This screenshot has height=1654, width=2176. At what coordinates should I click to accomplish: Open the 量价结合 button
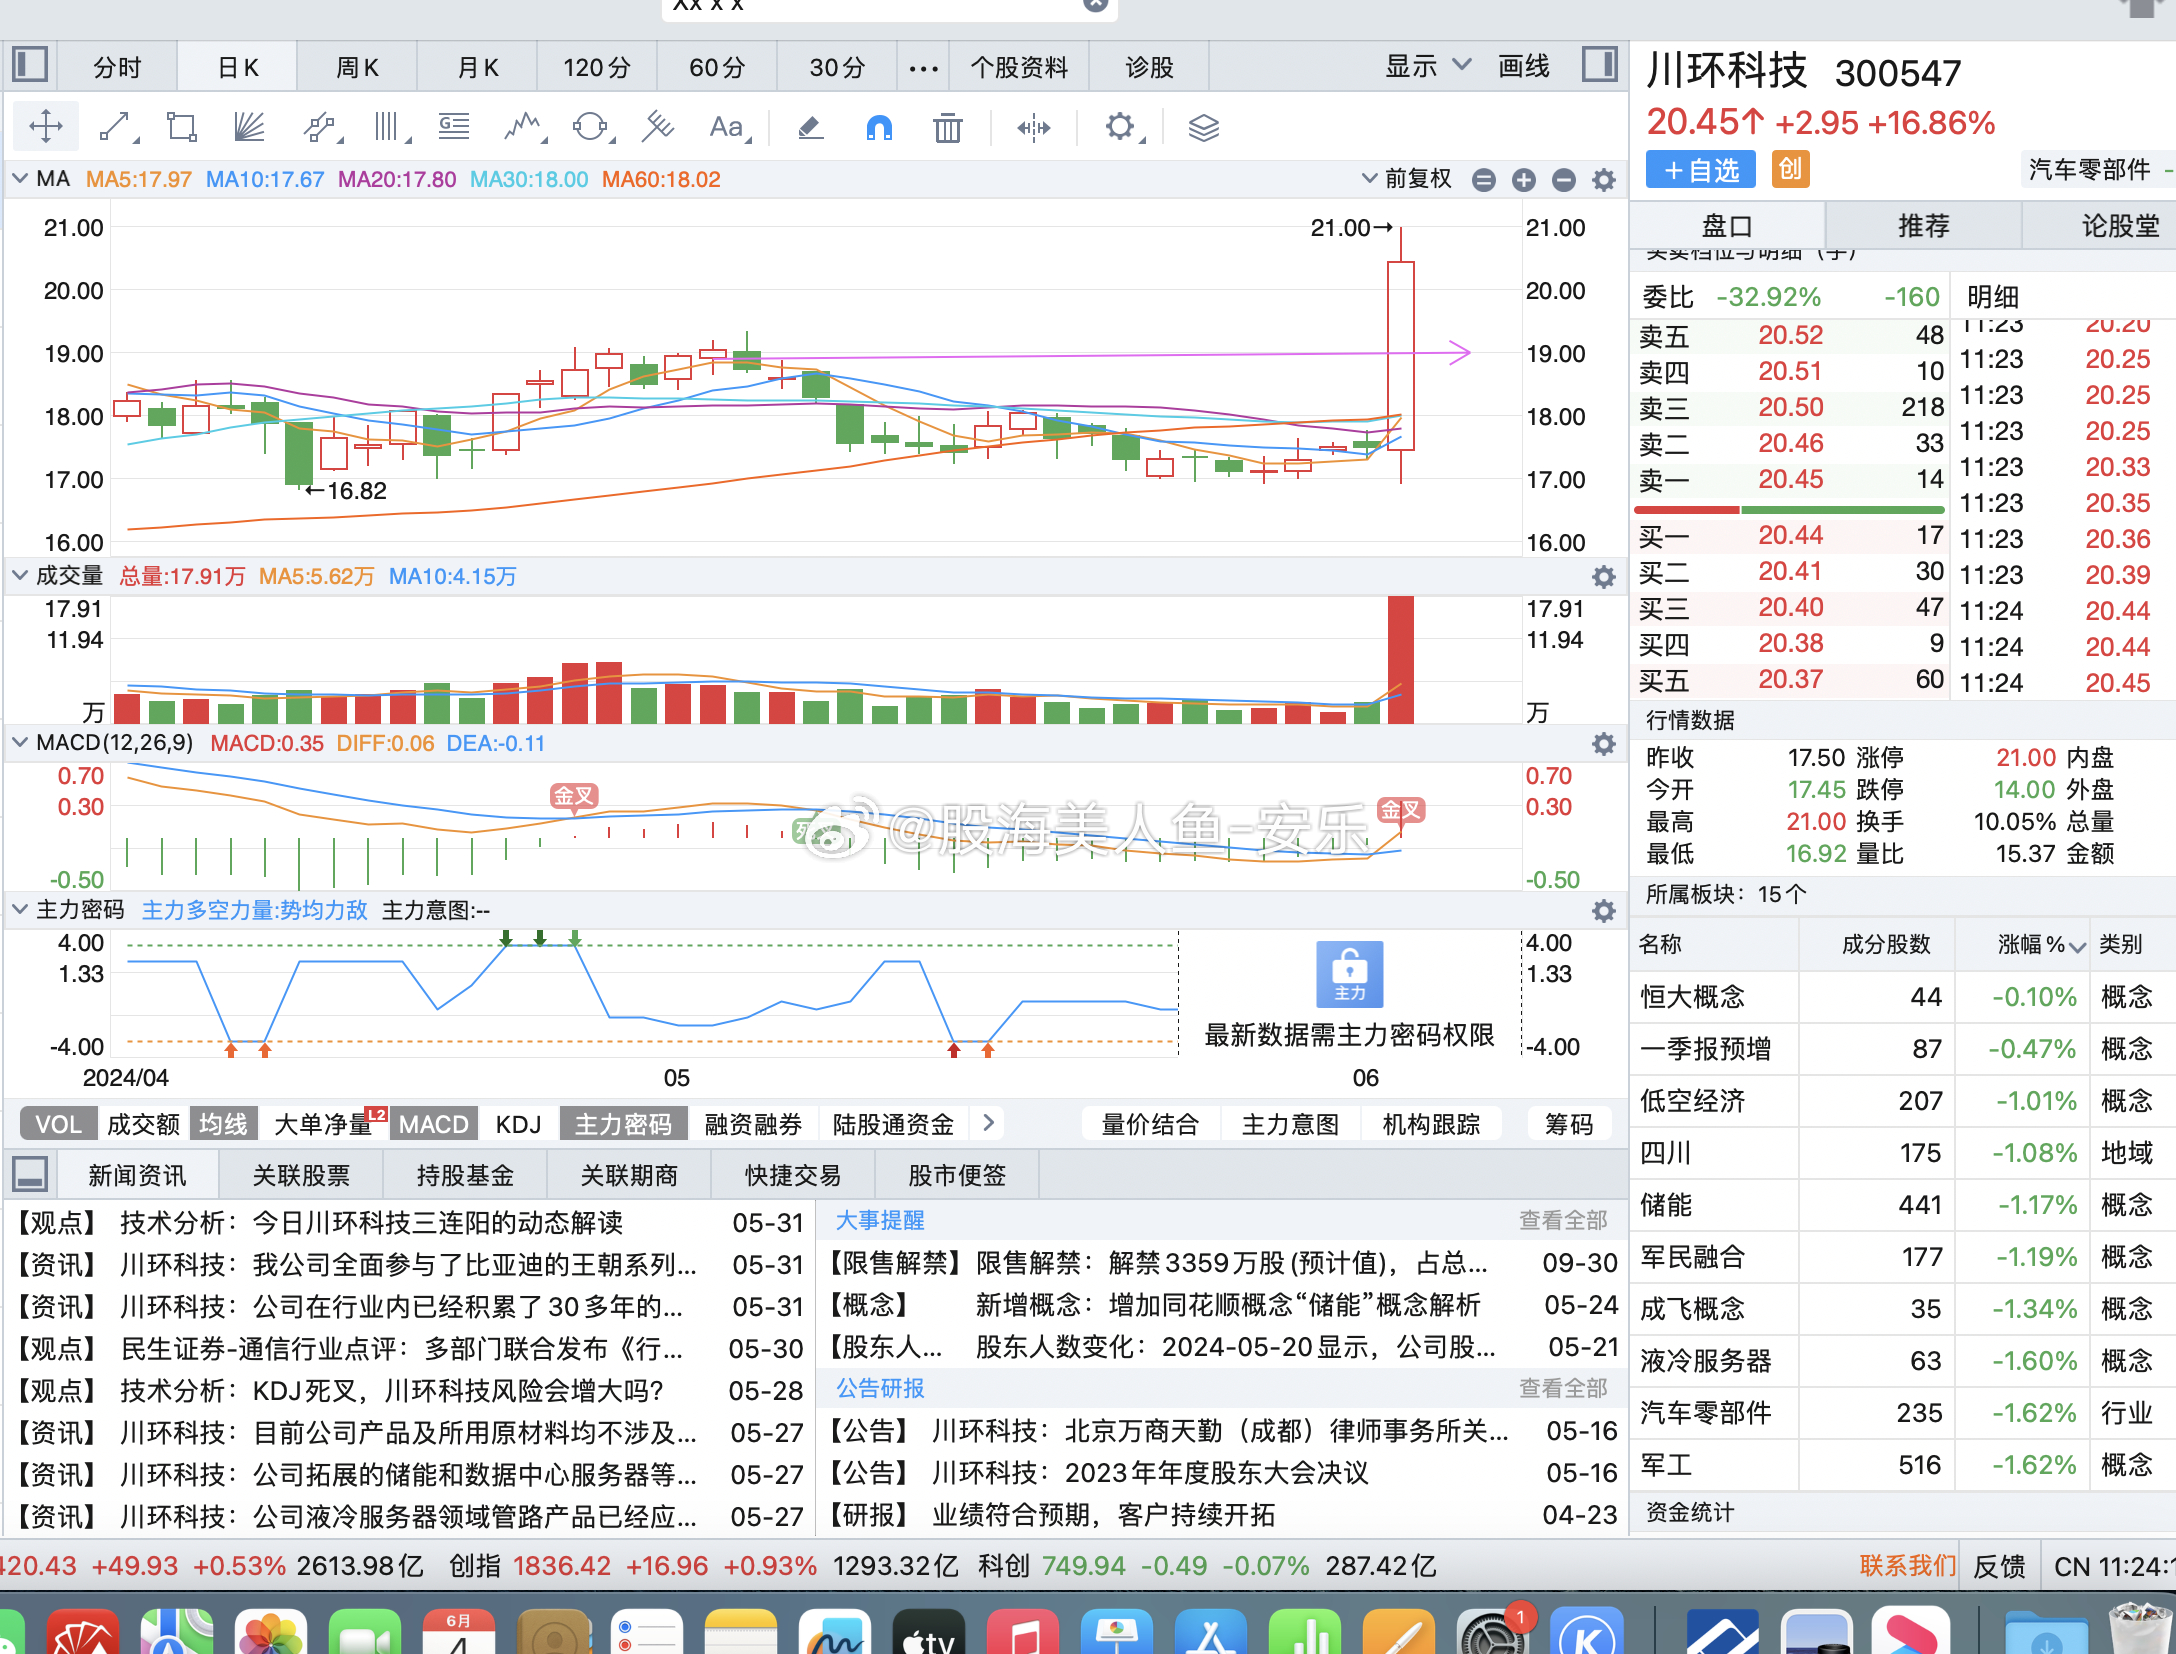1150,1124
